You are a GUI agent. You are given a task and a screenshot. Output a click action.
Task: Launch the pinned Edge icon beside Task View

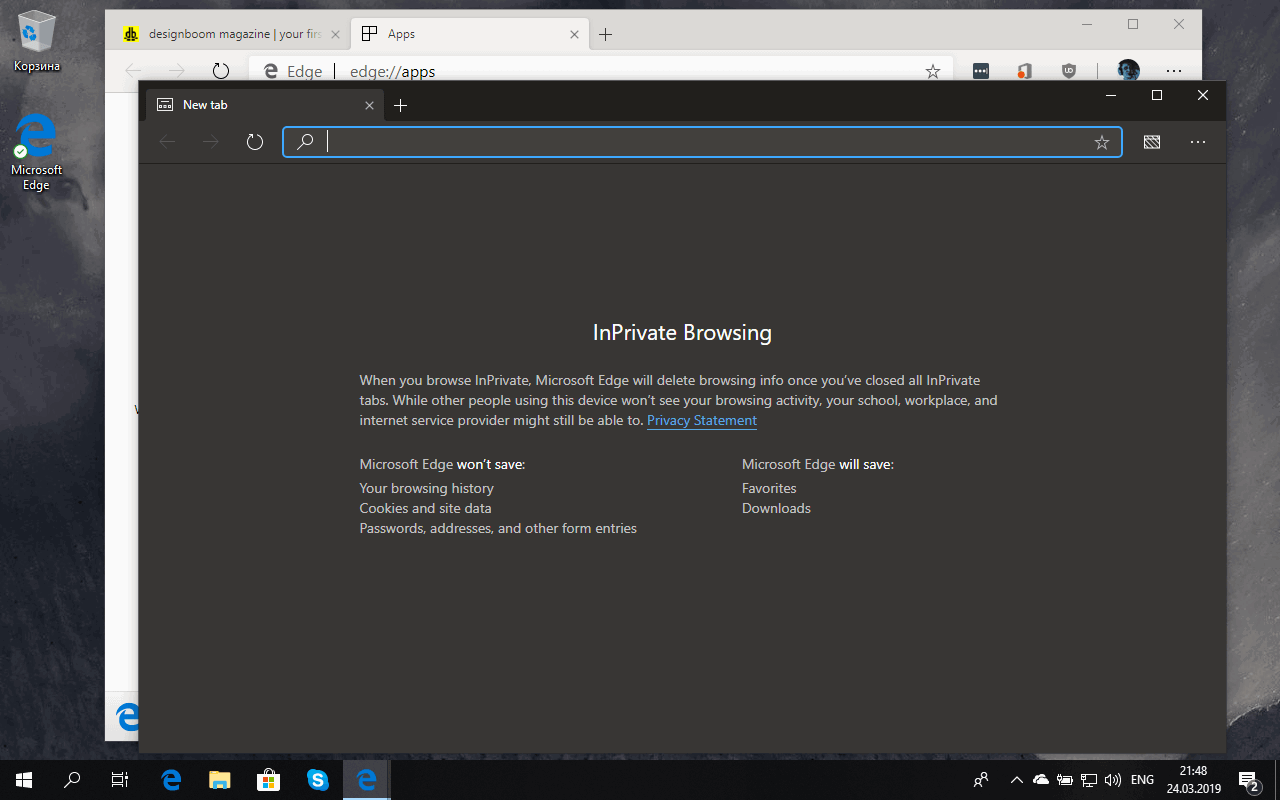[x=171, y=780]
